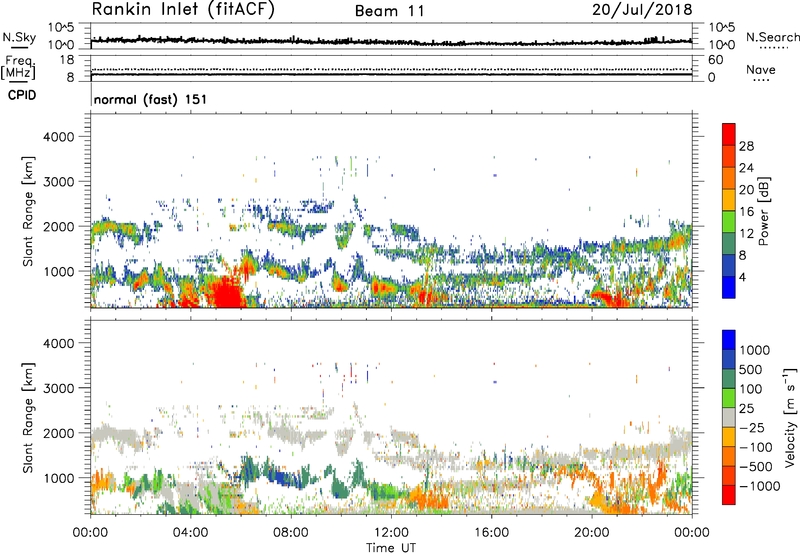Viewport: 800px width, 554px height.
Task: Click the red bottom velocity colorbar swatch
Action: point(729,495)
